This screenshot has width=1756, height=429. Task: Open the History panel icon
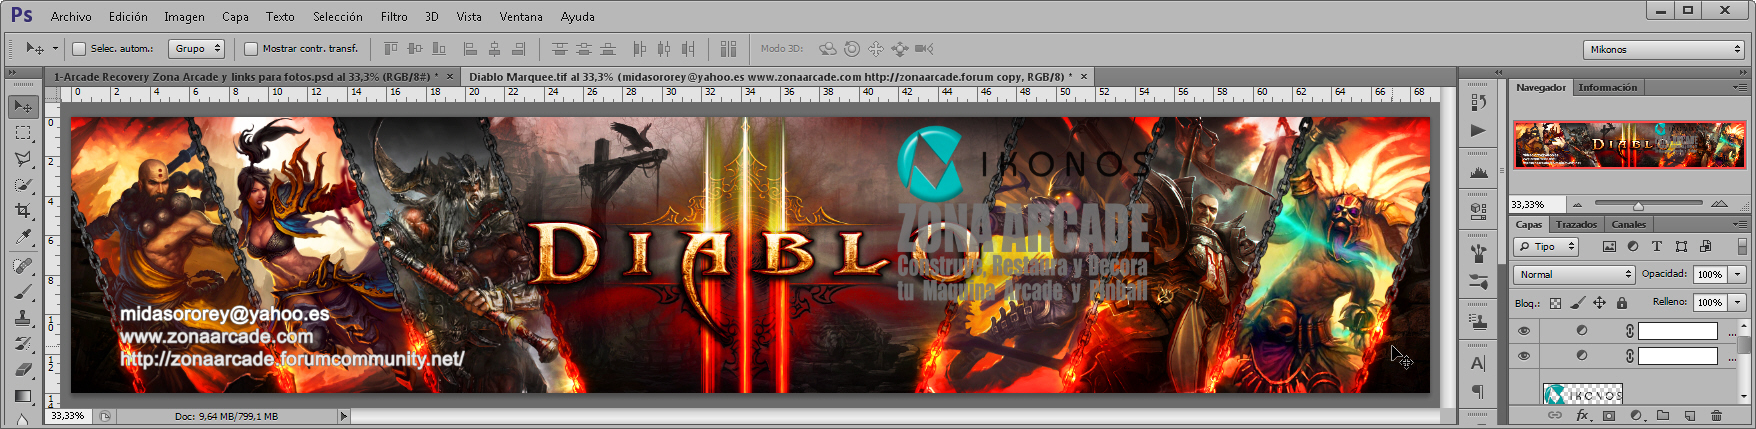click(x=1479, y=102)
